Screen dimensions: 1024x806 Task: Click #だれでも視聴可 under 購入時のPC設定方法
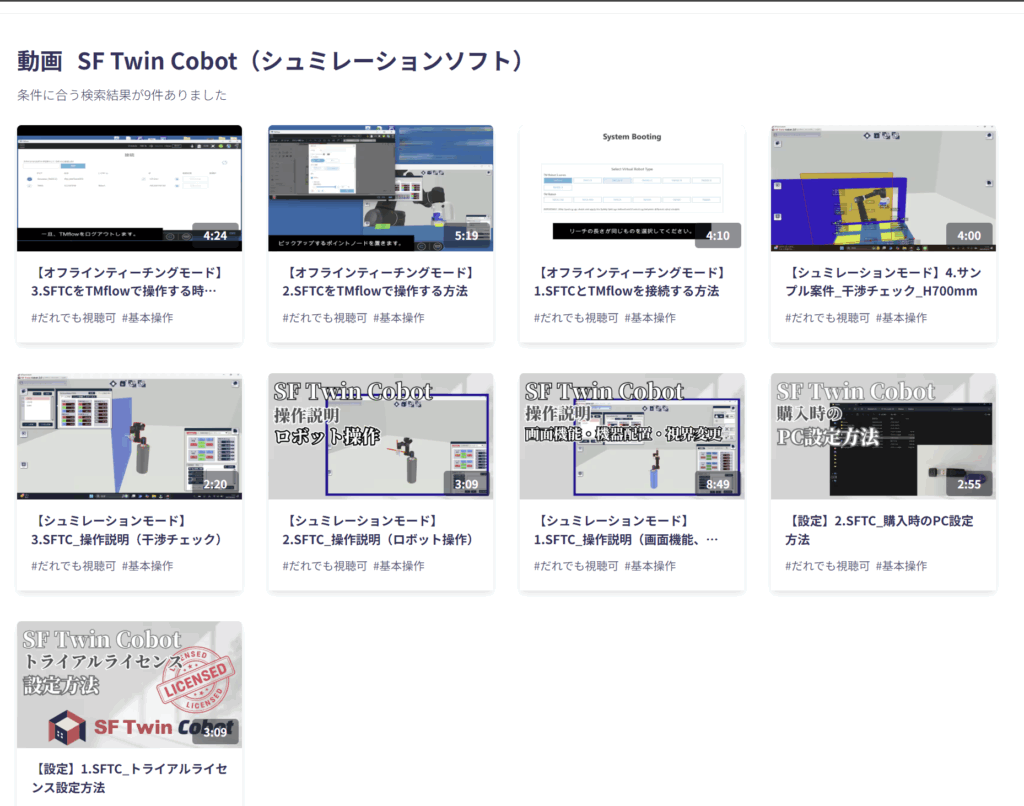click(828, 566)
